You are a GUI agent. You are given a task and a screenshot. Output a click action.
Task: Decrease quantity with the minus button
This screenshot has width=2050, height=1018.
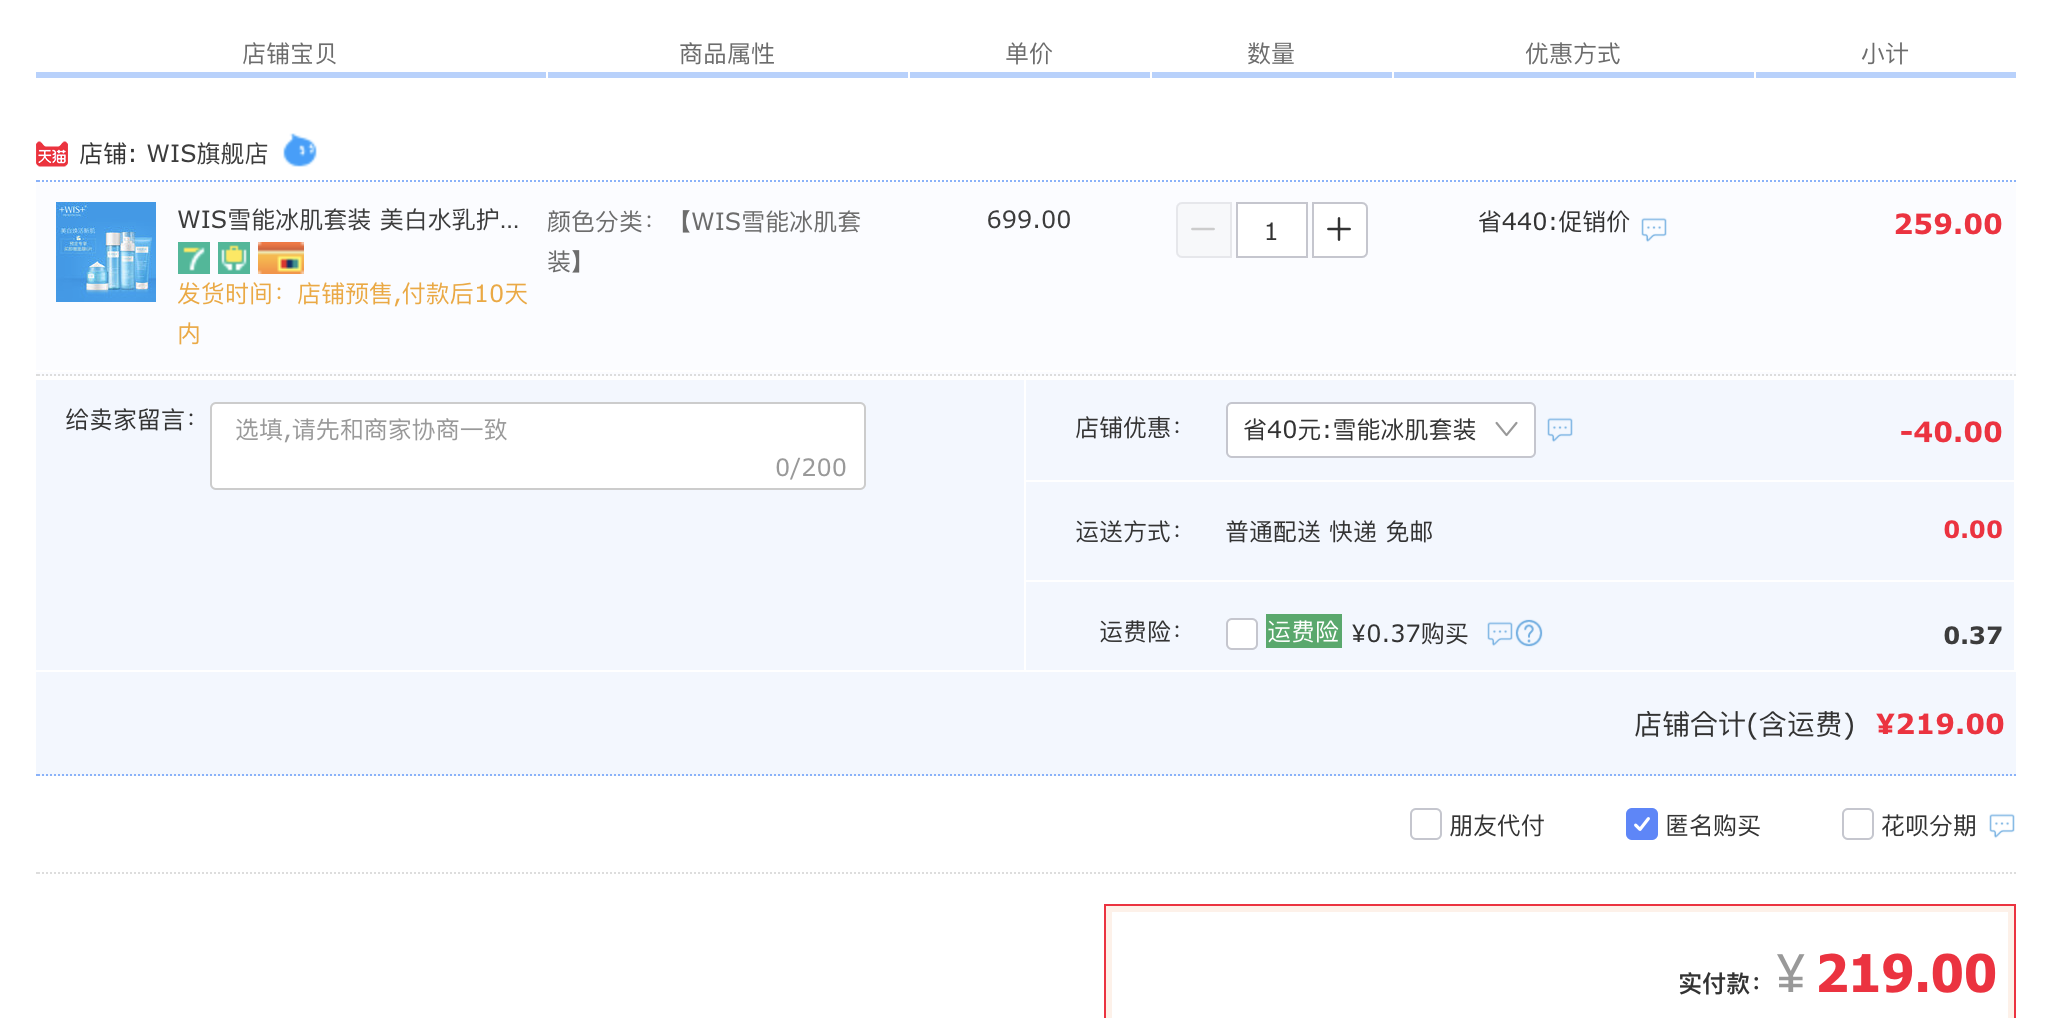coord(1204,230)
